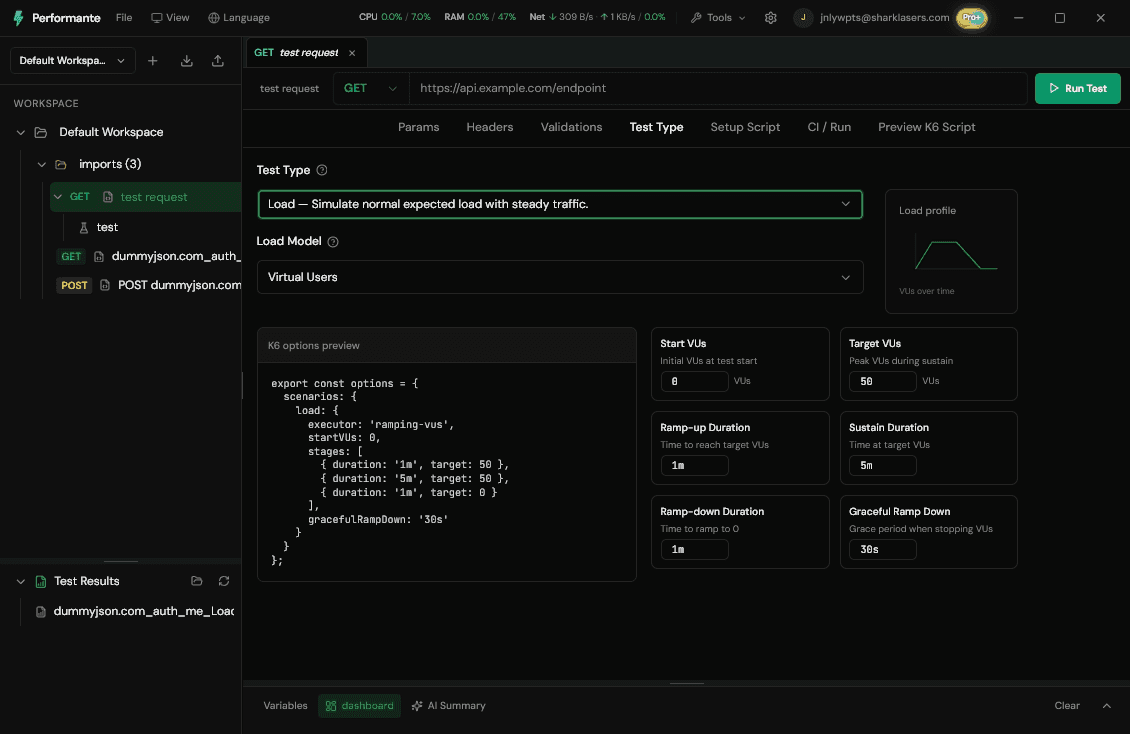The width and height of the screenshot is (1130, 734).
Task: Open Load Model help question icon
Action: 333,241
